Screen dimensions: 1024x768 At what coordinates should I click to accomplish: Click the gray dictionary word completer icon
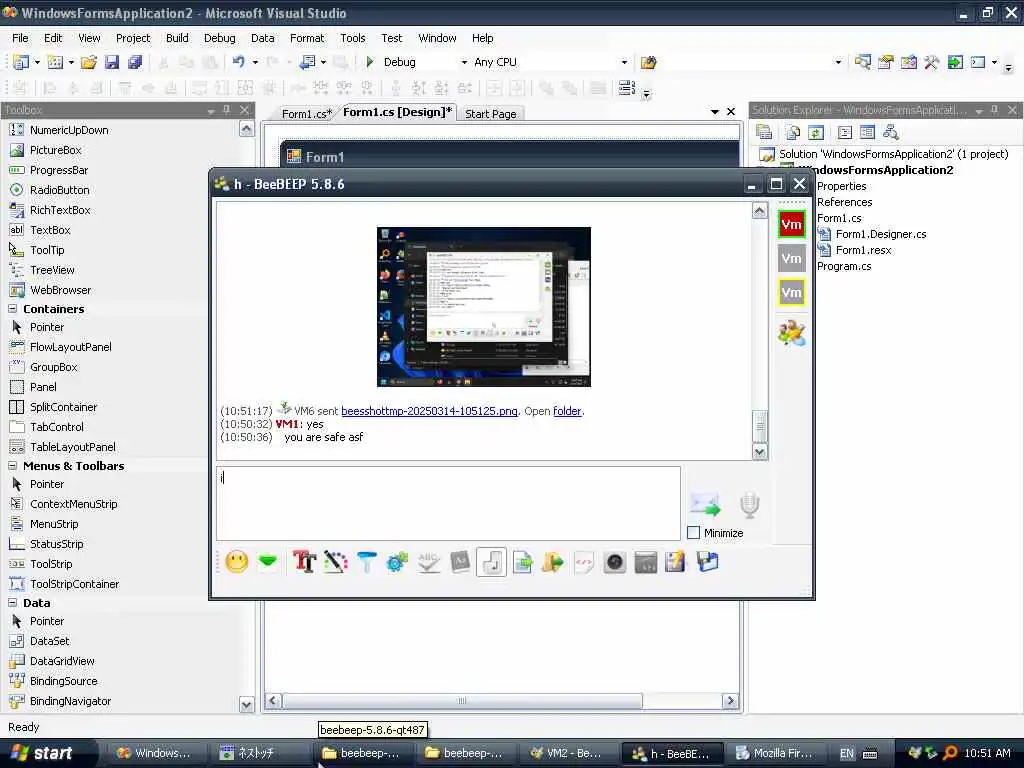(460, 562)
